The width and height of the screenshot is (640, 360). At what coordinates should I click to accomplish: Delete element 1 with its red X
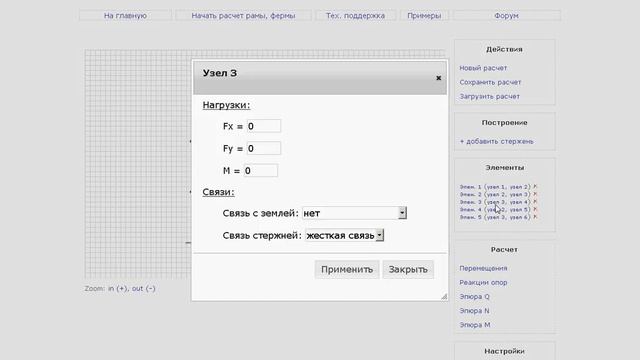coord(535,187)
